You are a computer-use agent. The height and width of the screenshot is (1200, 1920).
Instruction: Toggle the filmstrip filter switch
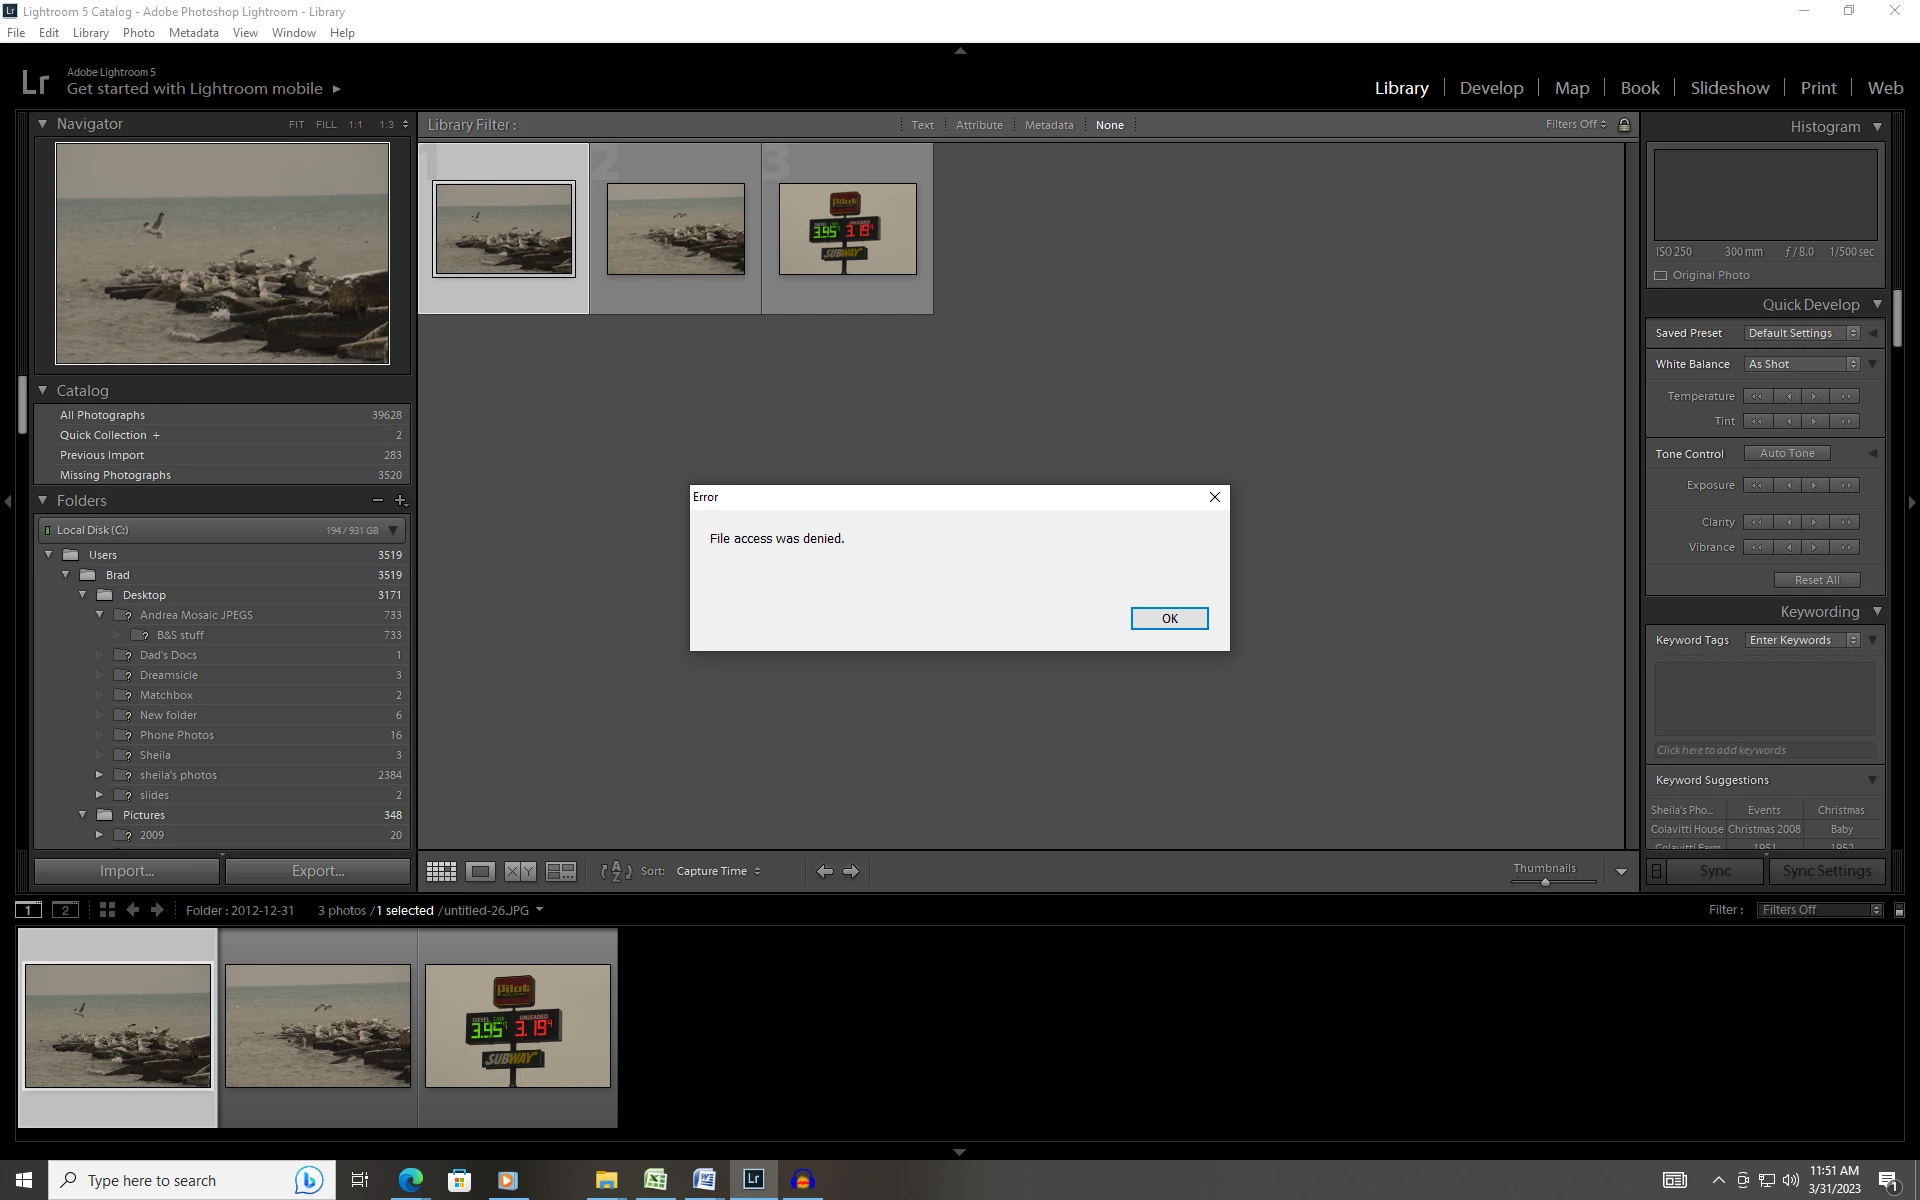pos(1899,910)
